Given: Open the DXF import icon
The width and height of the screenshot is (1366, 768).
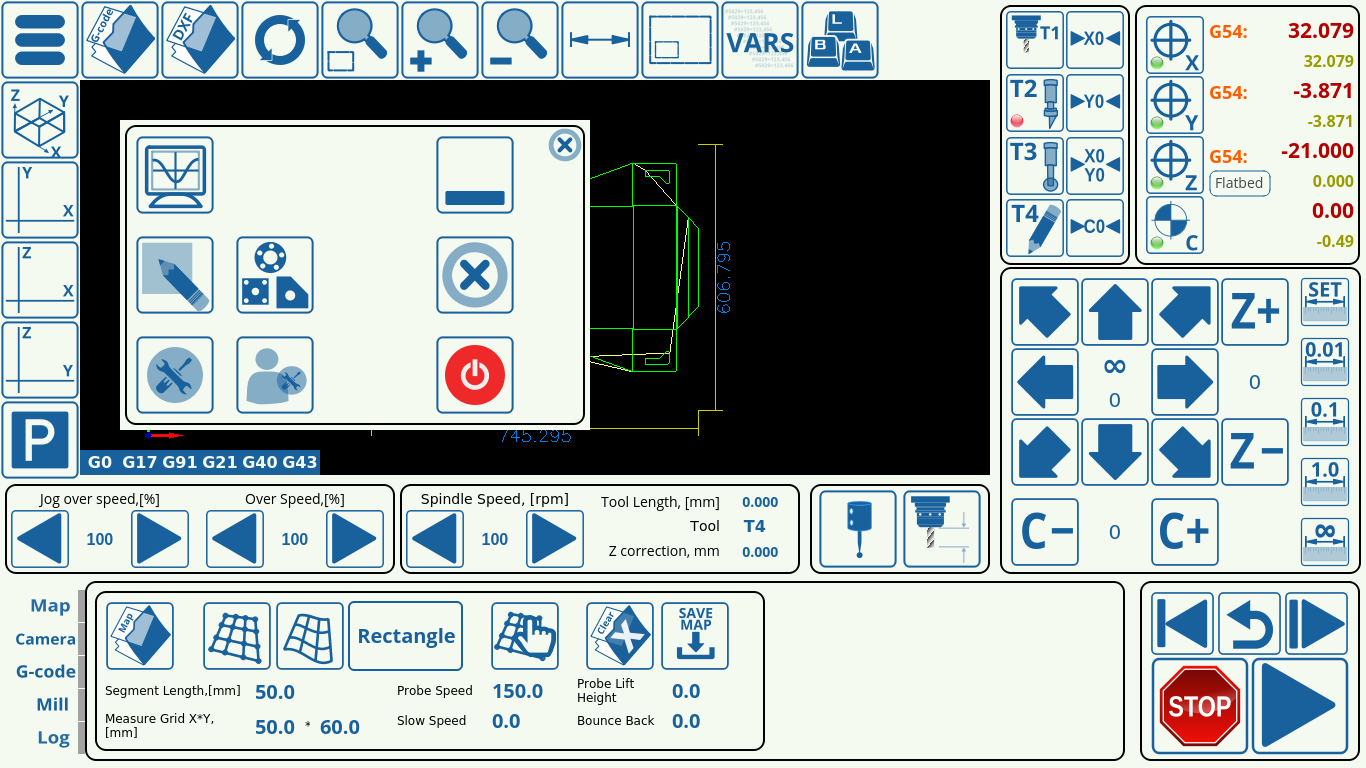Looking at the screenshot, I should [x=199, y=40].
